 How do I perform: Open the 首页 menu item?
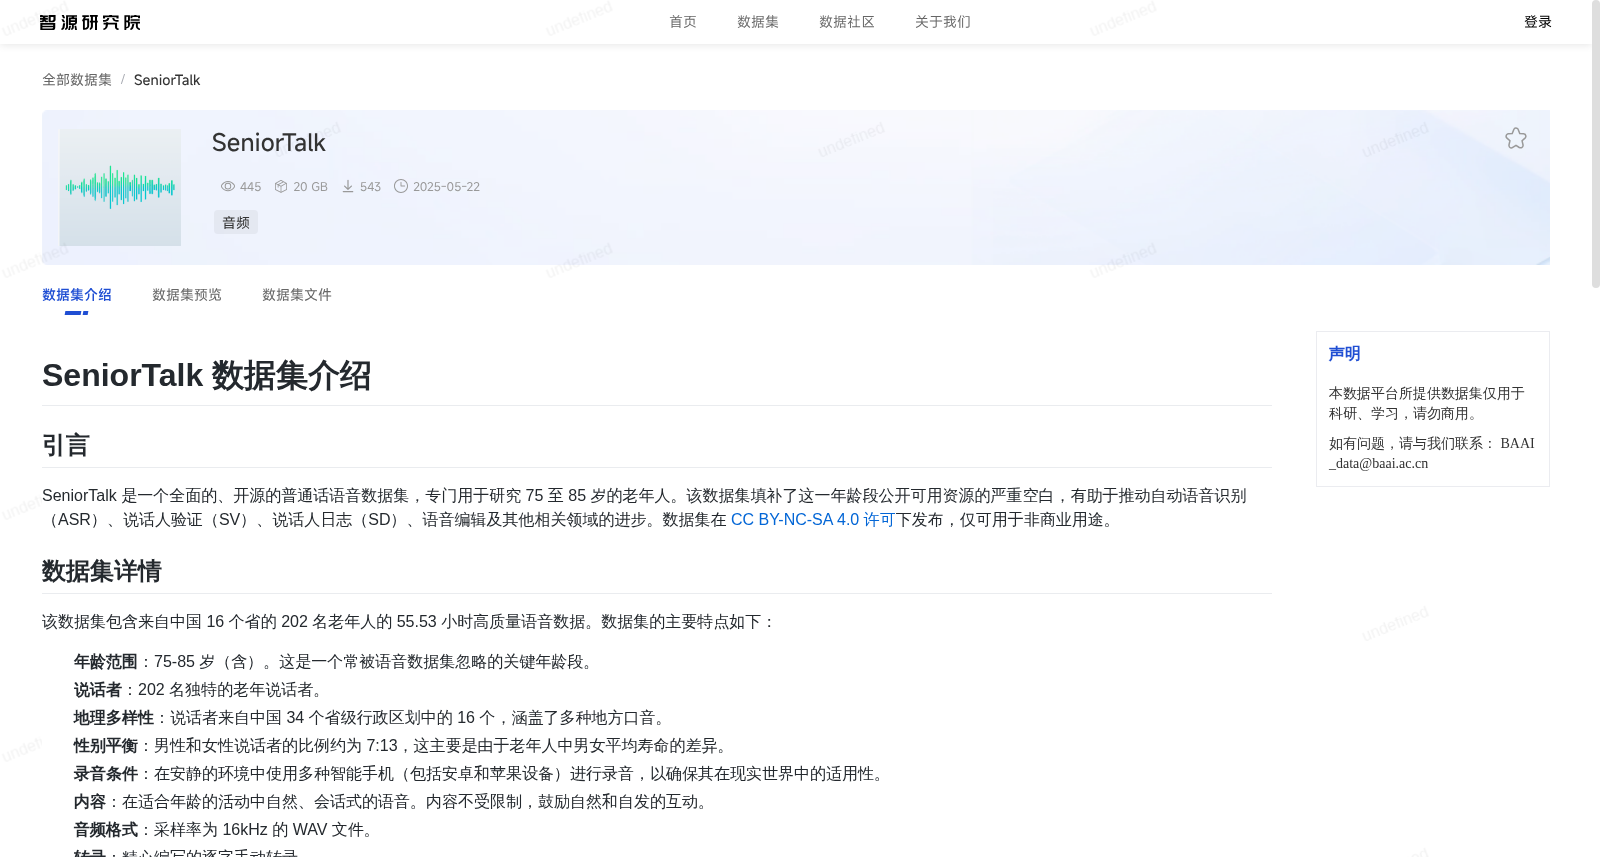pyautogui.click(x=683, y=22)
